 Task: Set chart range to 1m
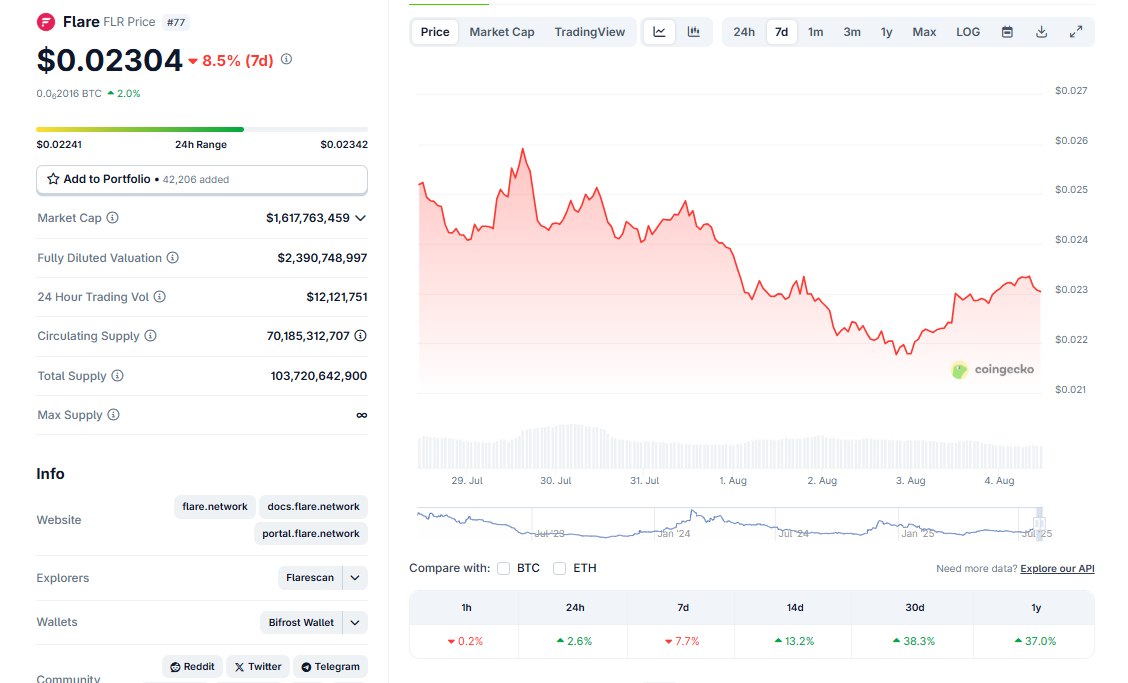815,32
